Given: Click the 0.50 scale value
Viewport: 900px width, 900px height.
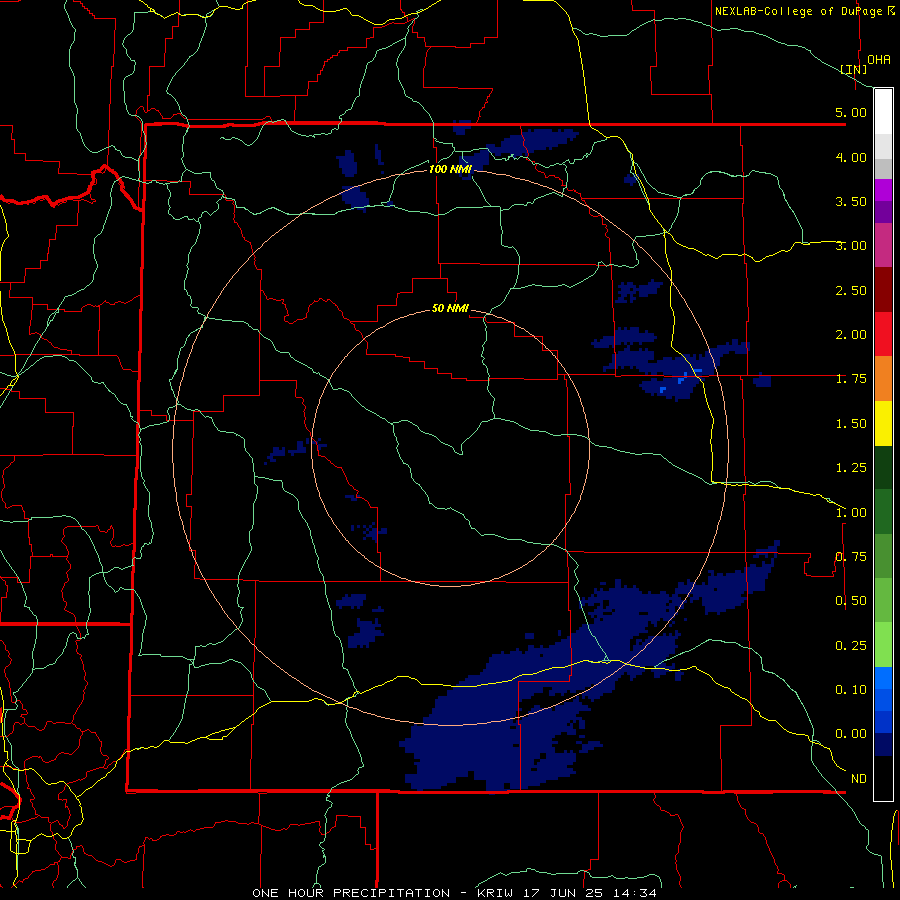Looking at the screenshot, I should pos(851,601).
